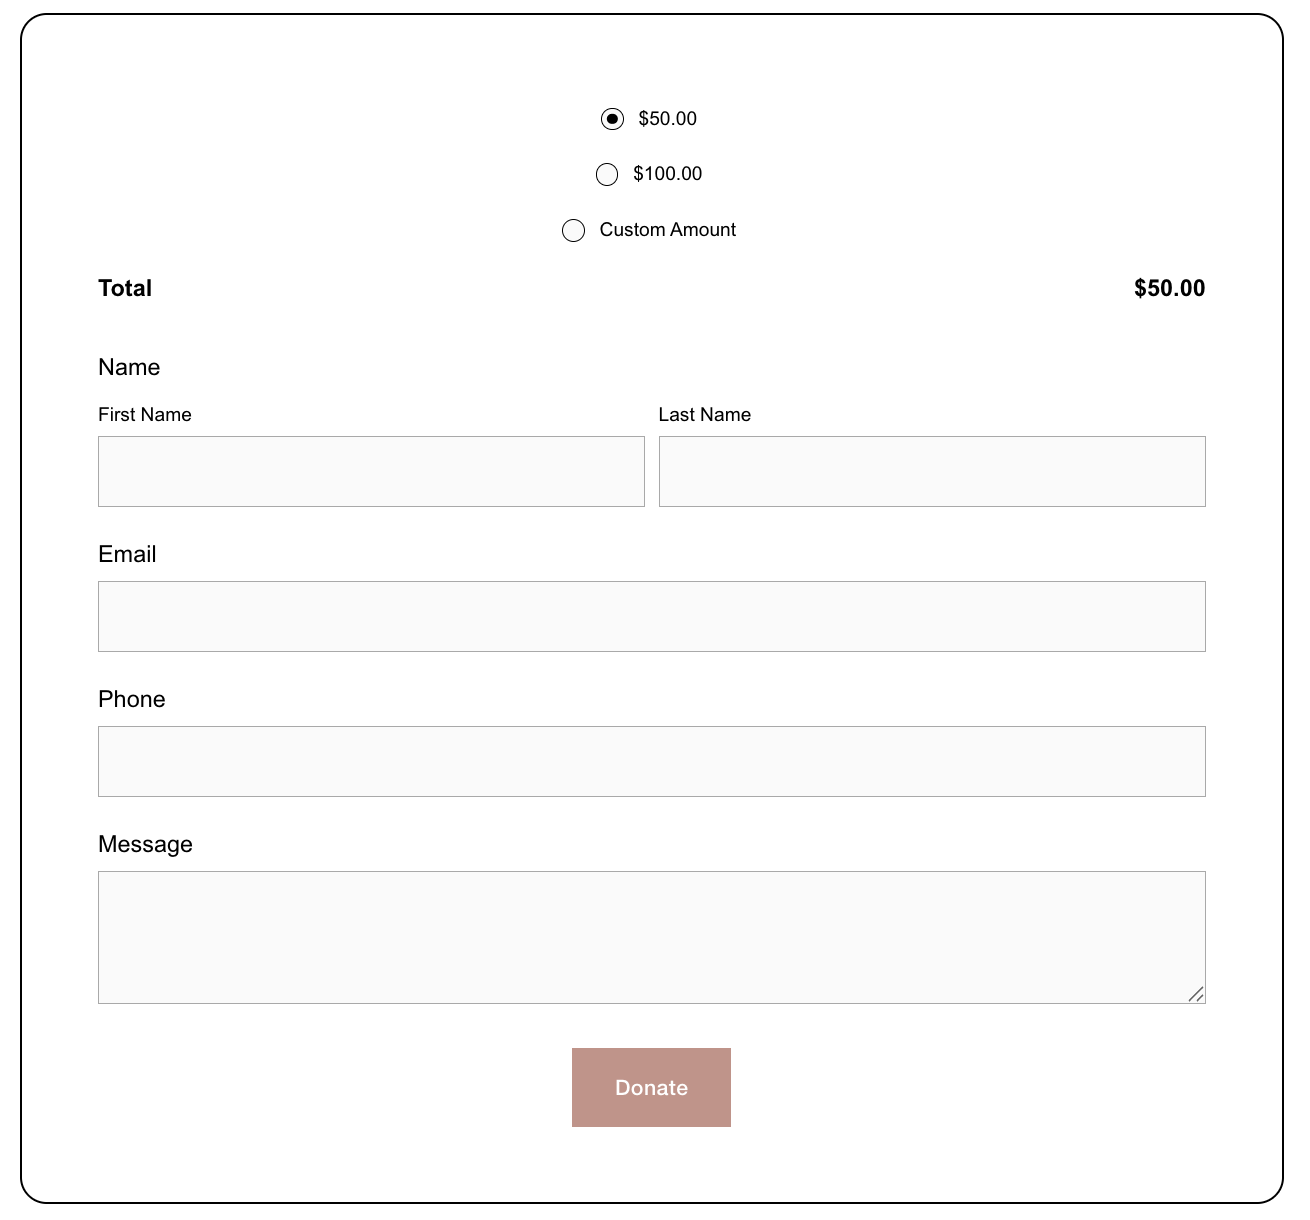Click the Email section heading
The width and height of the screenshot is (1310, 1220).
click(x=127, y=554)
